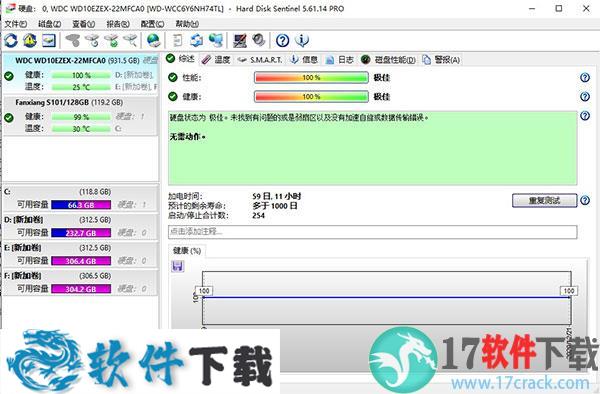Image resolution: width=600 pixels, height=394 pixels.
Task: Click the help icon beside green status box
Action: pos(585,116)
